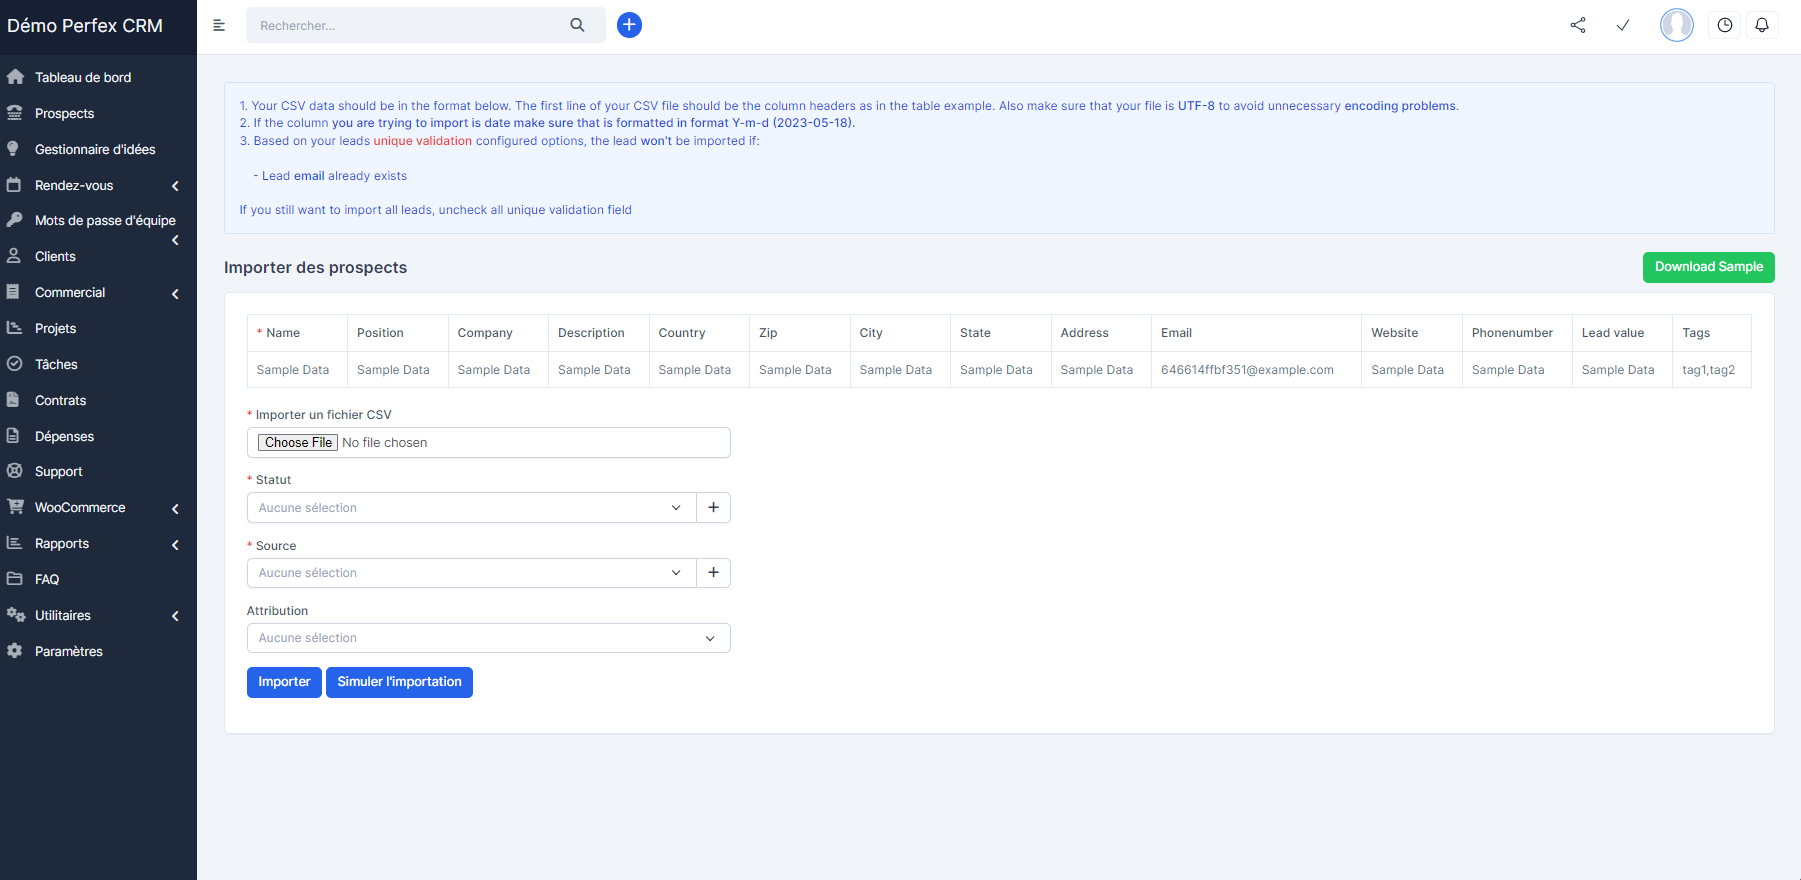Expand the WooCommerce submenu arrow

(175, 509)
